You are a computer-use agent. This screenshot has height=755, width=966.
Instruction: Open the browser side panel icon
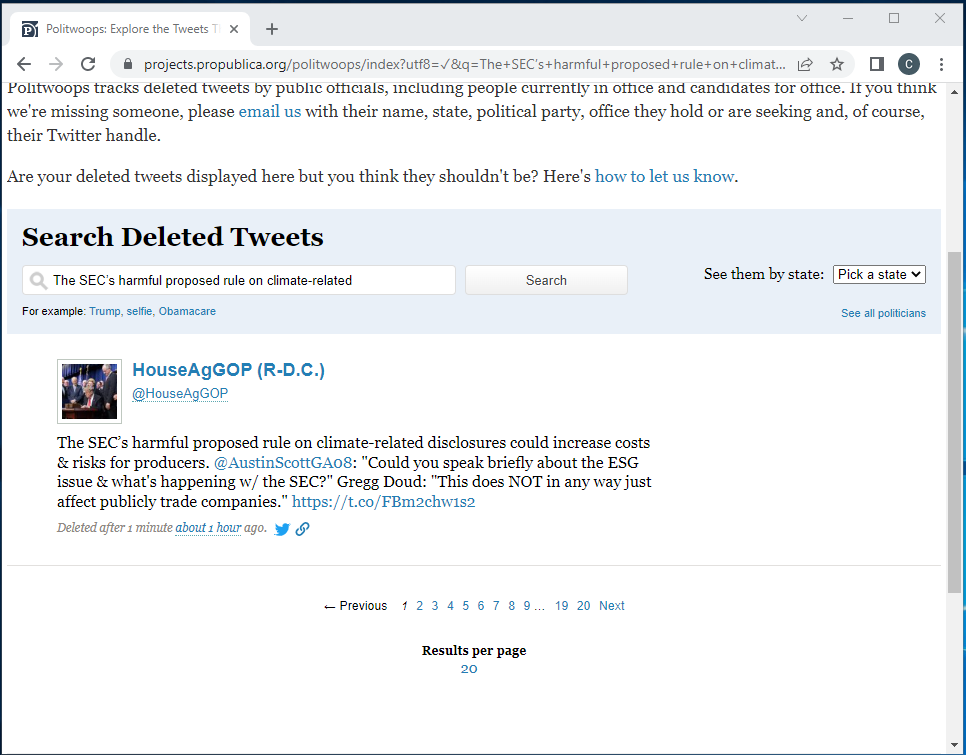[877, 64]
